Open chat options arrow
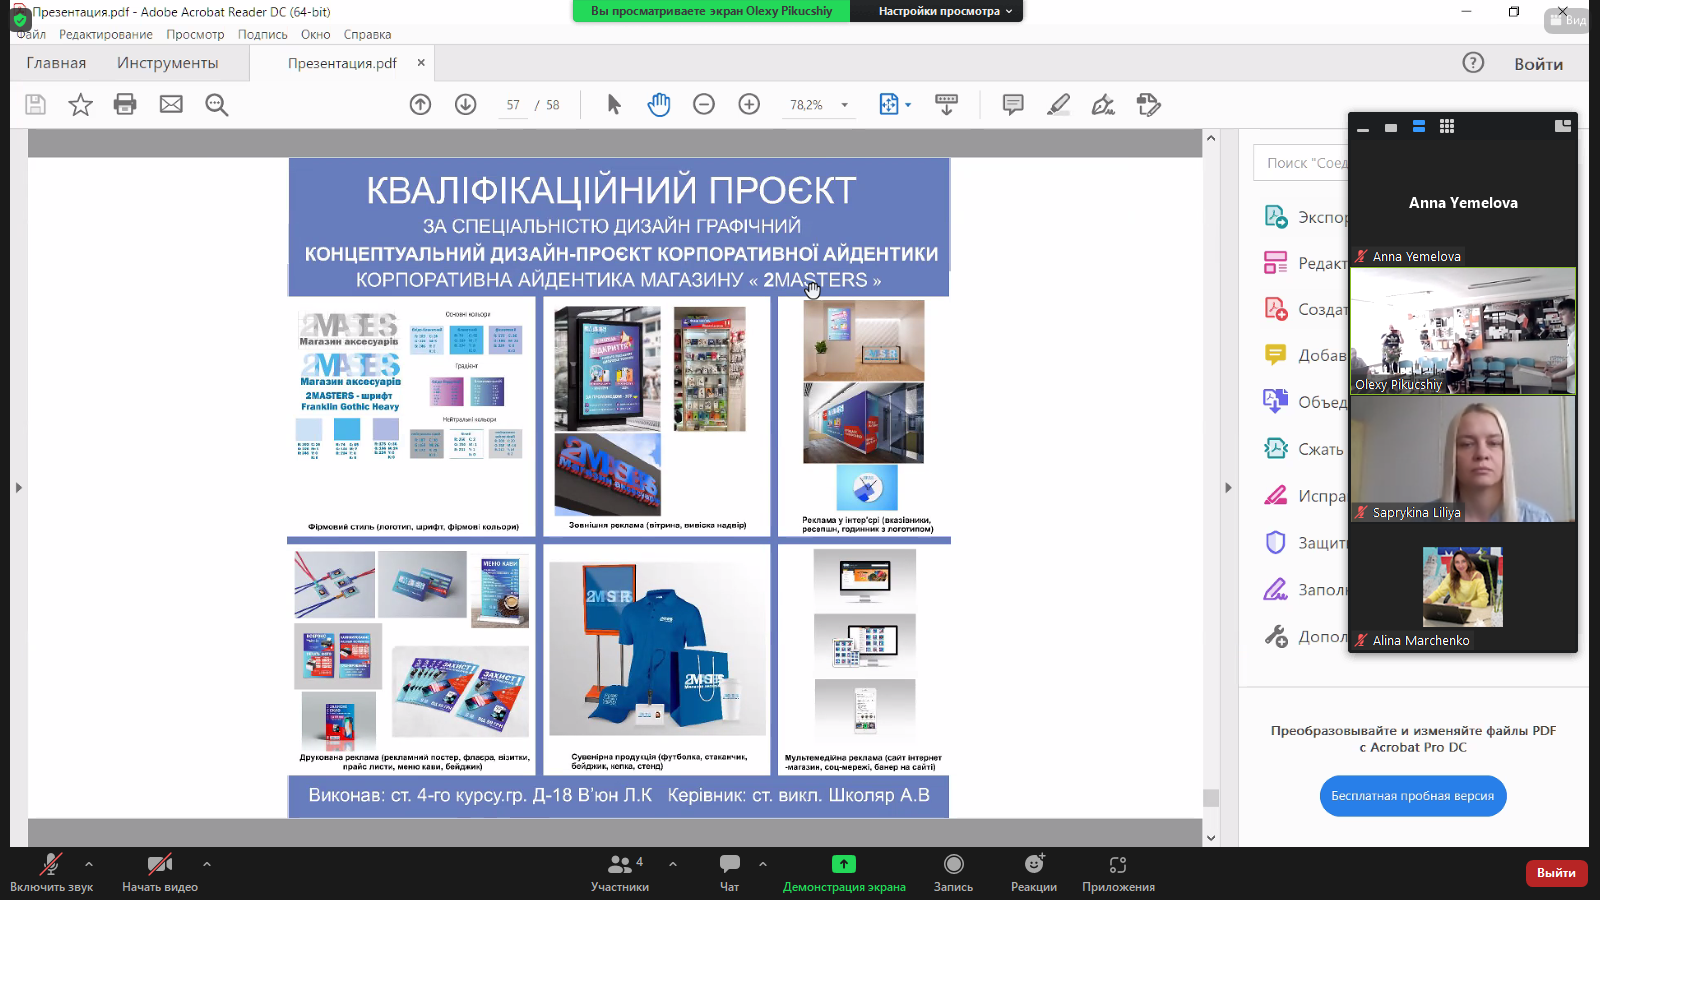The height and width of the screenshot is (1008, 1690). click(x=763, y=863)
